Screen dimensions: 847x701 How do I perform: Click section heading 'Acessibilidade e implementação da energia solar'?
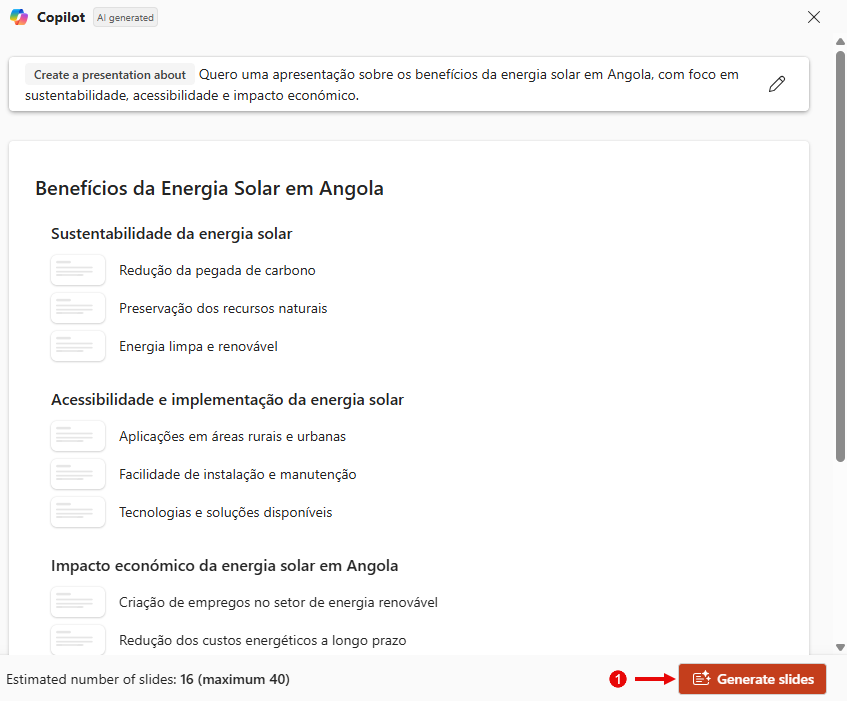(x=227, y=400)
